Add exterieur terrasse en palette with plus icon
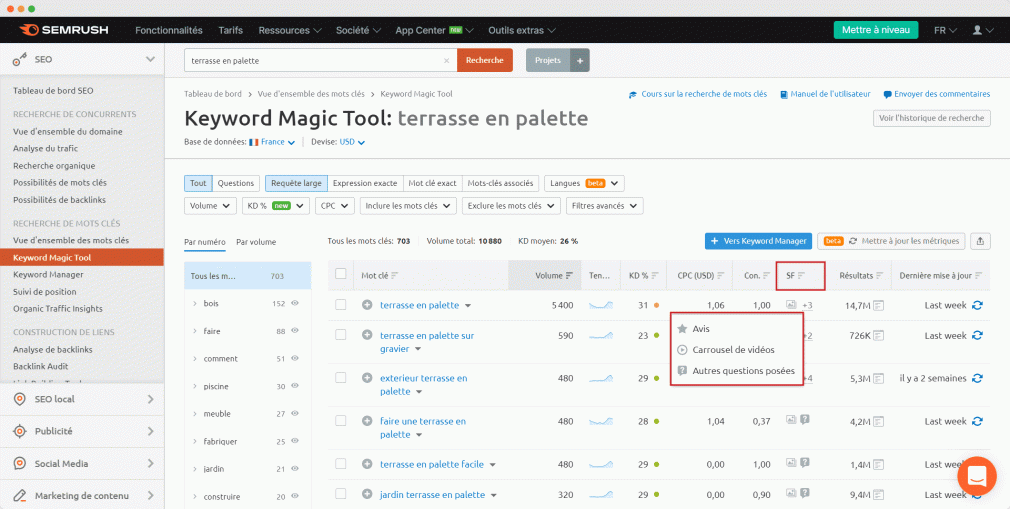Viewport: 1010px width, 509px height. (367, 378)
